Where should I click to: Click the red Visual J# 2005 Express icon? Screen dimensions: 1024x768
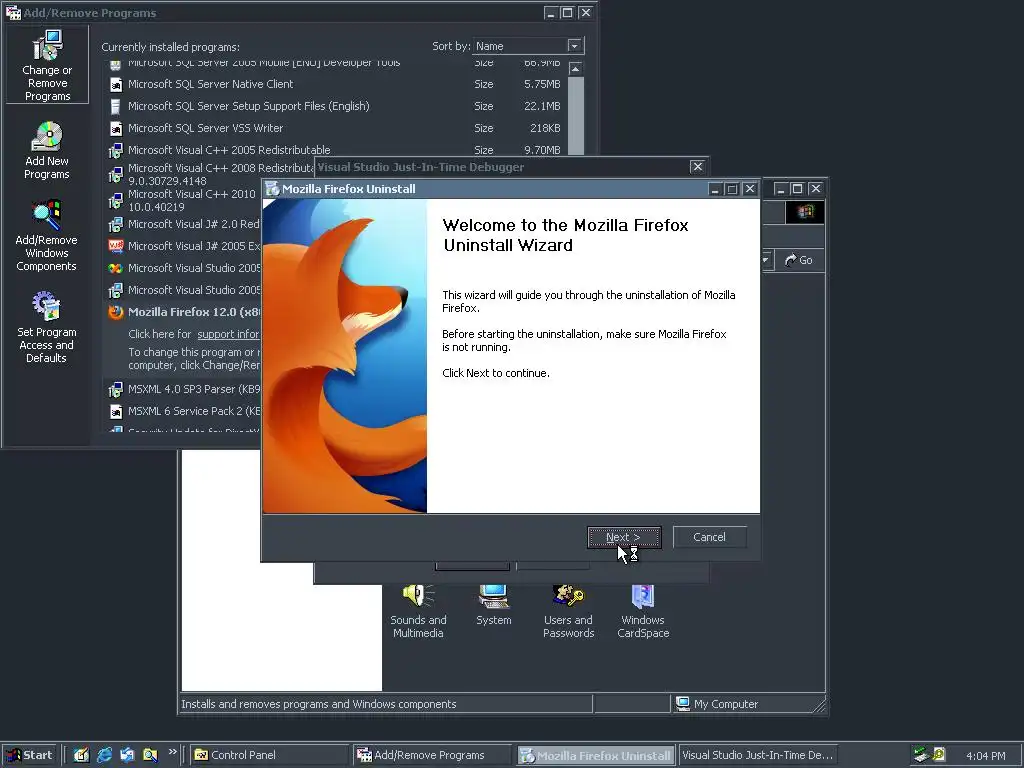click(x=116, y=246)
